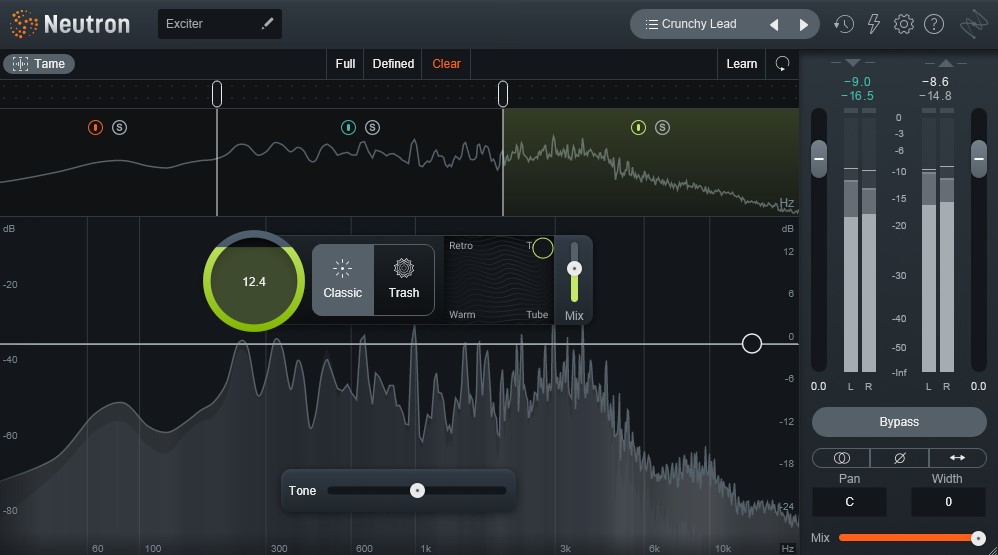The image size is (998, 555).
Task: Click the input RMS value -16.5
Action: tap(857, 95)
